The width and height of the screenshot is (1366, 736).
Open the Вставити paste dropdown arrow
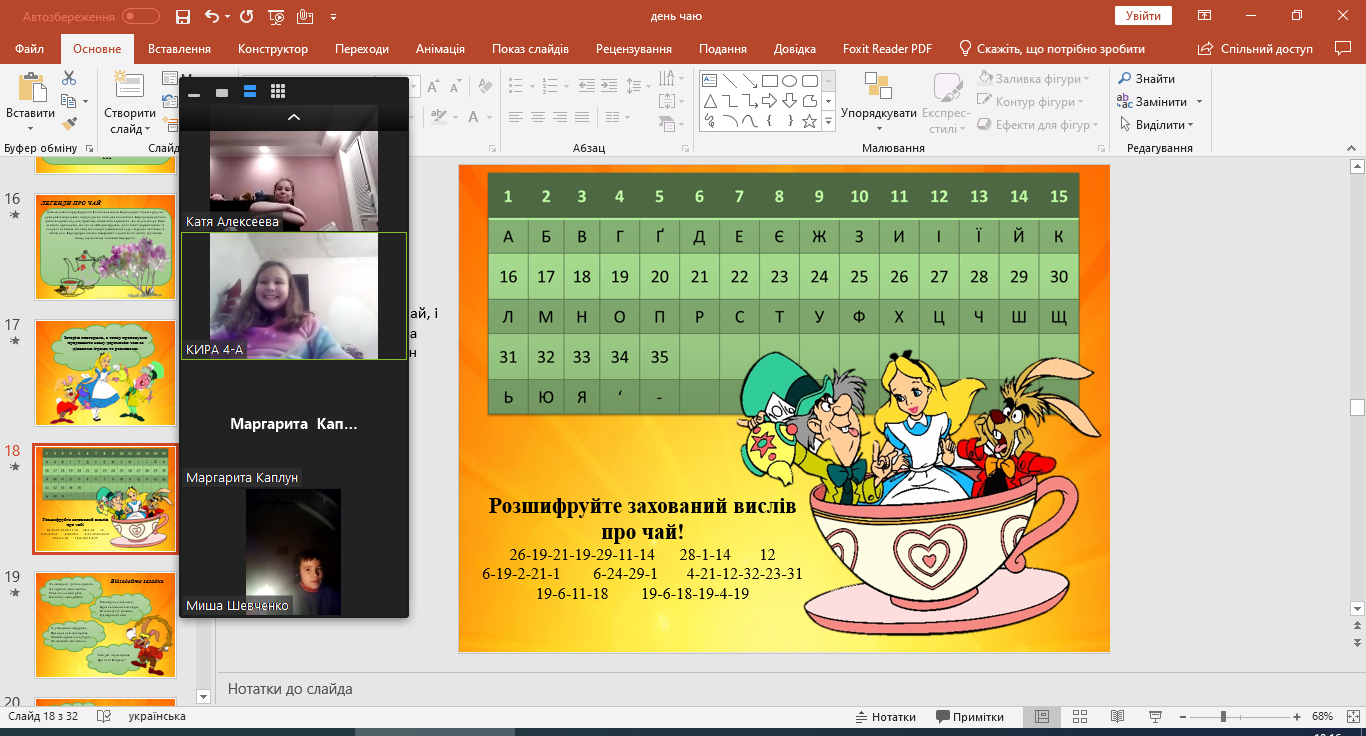[30, 129]
